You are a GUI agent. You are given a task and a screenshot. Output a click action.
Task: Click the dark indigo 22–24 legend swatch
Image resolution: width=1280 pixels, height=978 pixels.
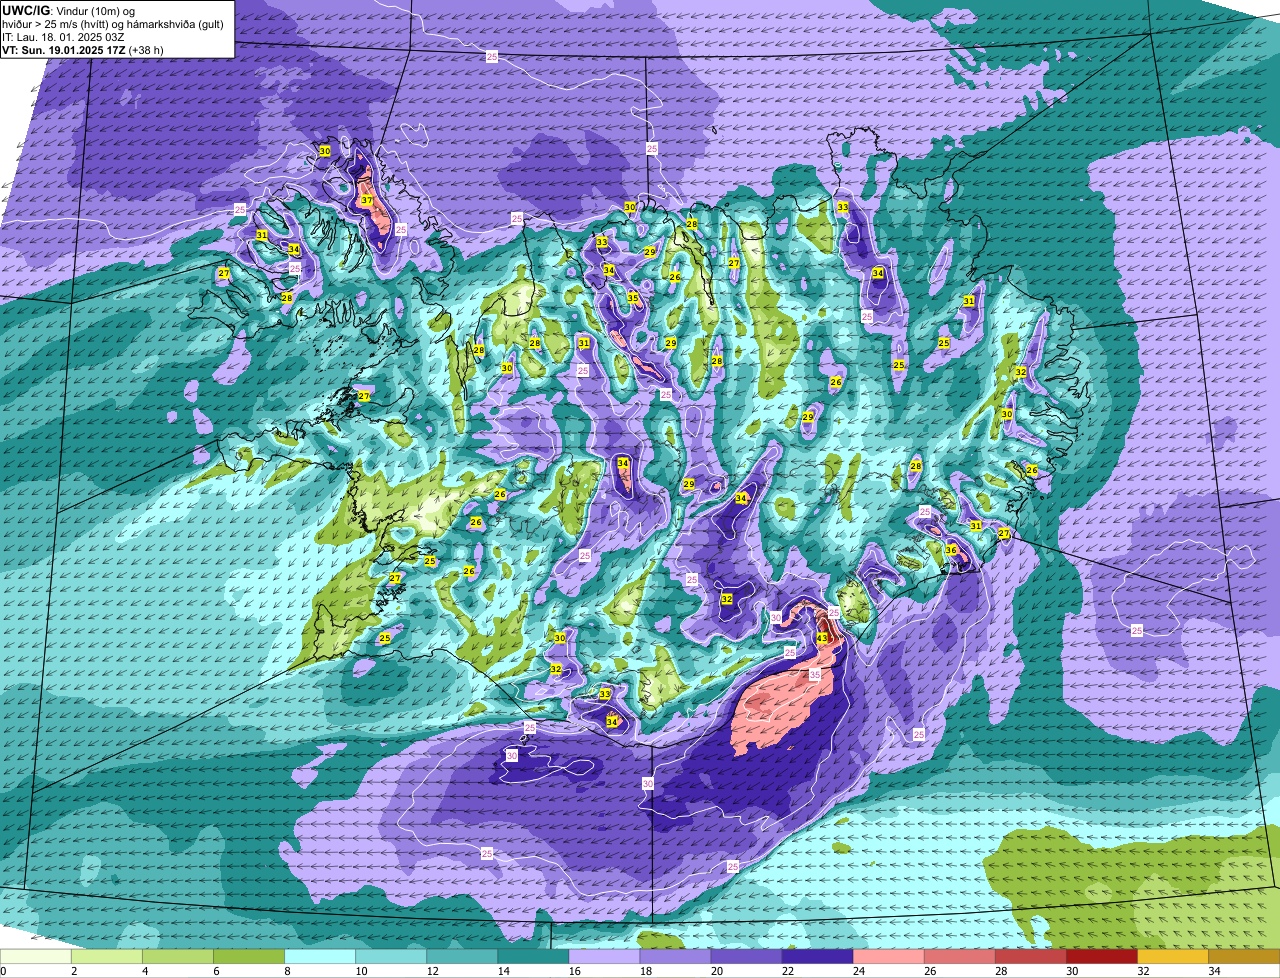(x=817, y=956)
